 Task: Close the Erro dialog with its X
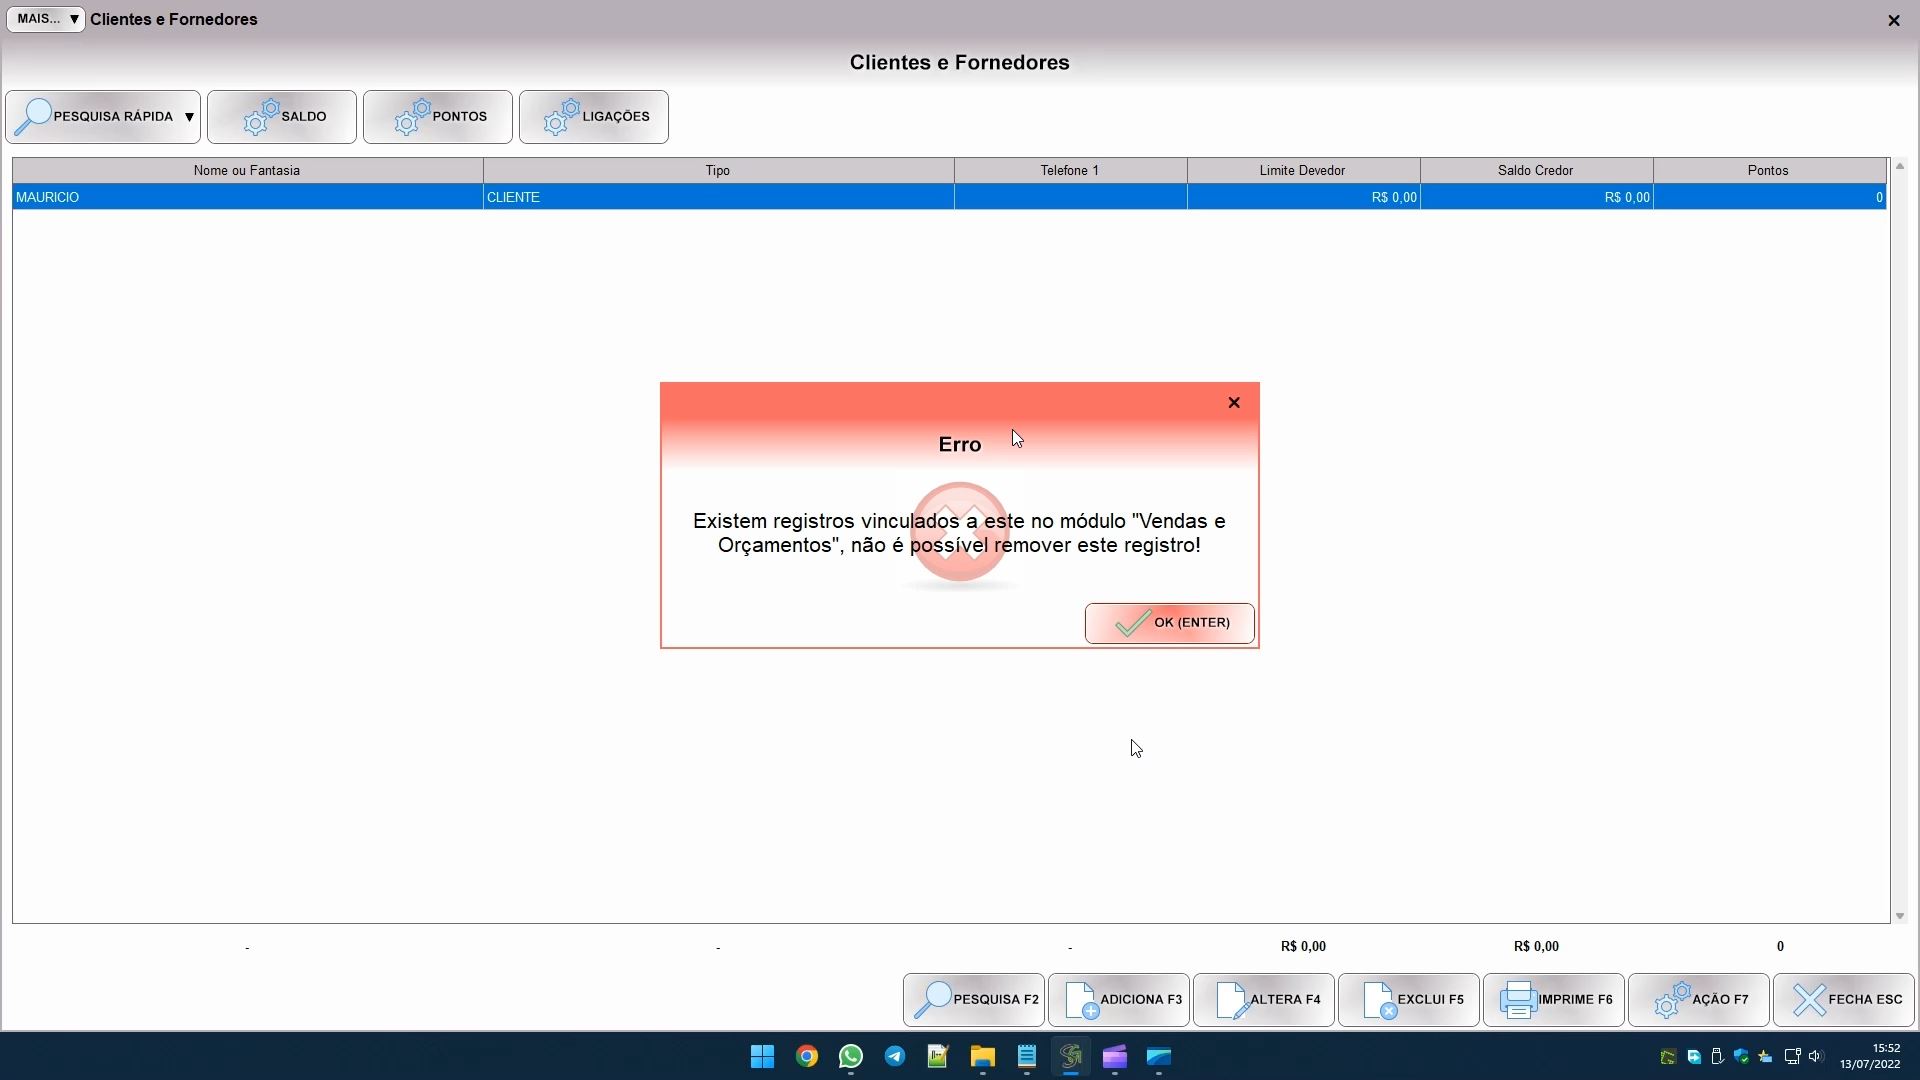(1234, 402)
